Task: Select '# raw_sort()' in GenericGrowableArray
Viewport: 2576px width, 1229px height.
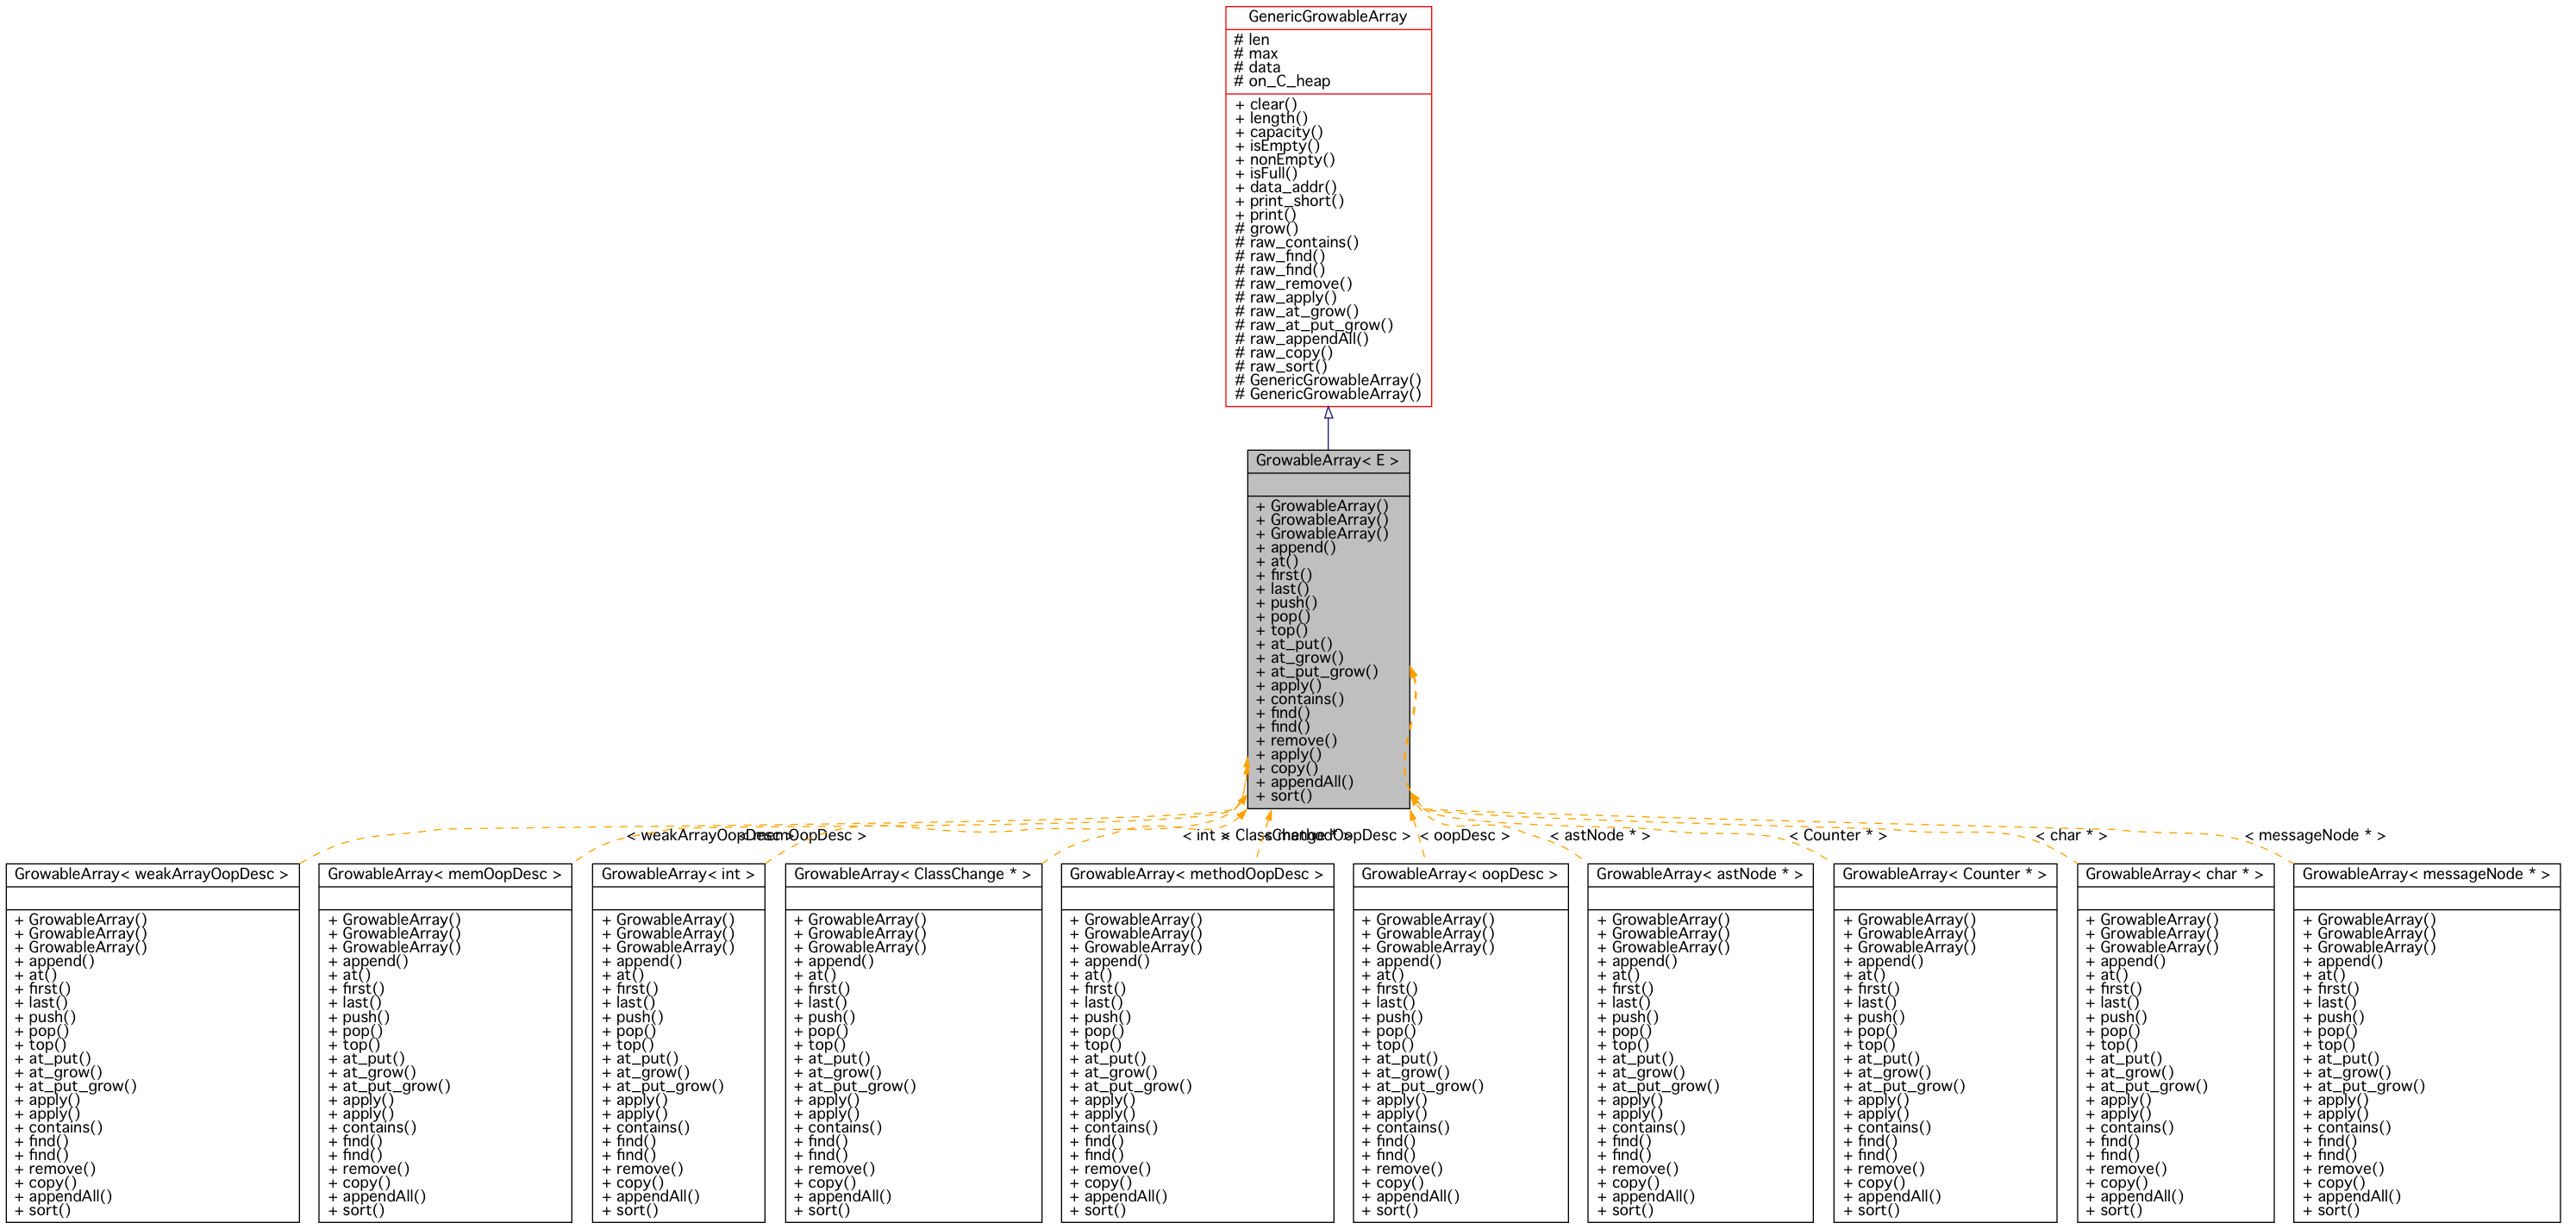Action: (x=1281, y=367)
